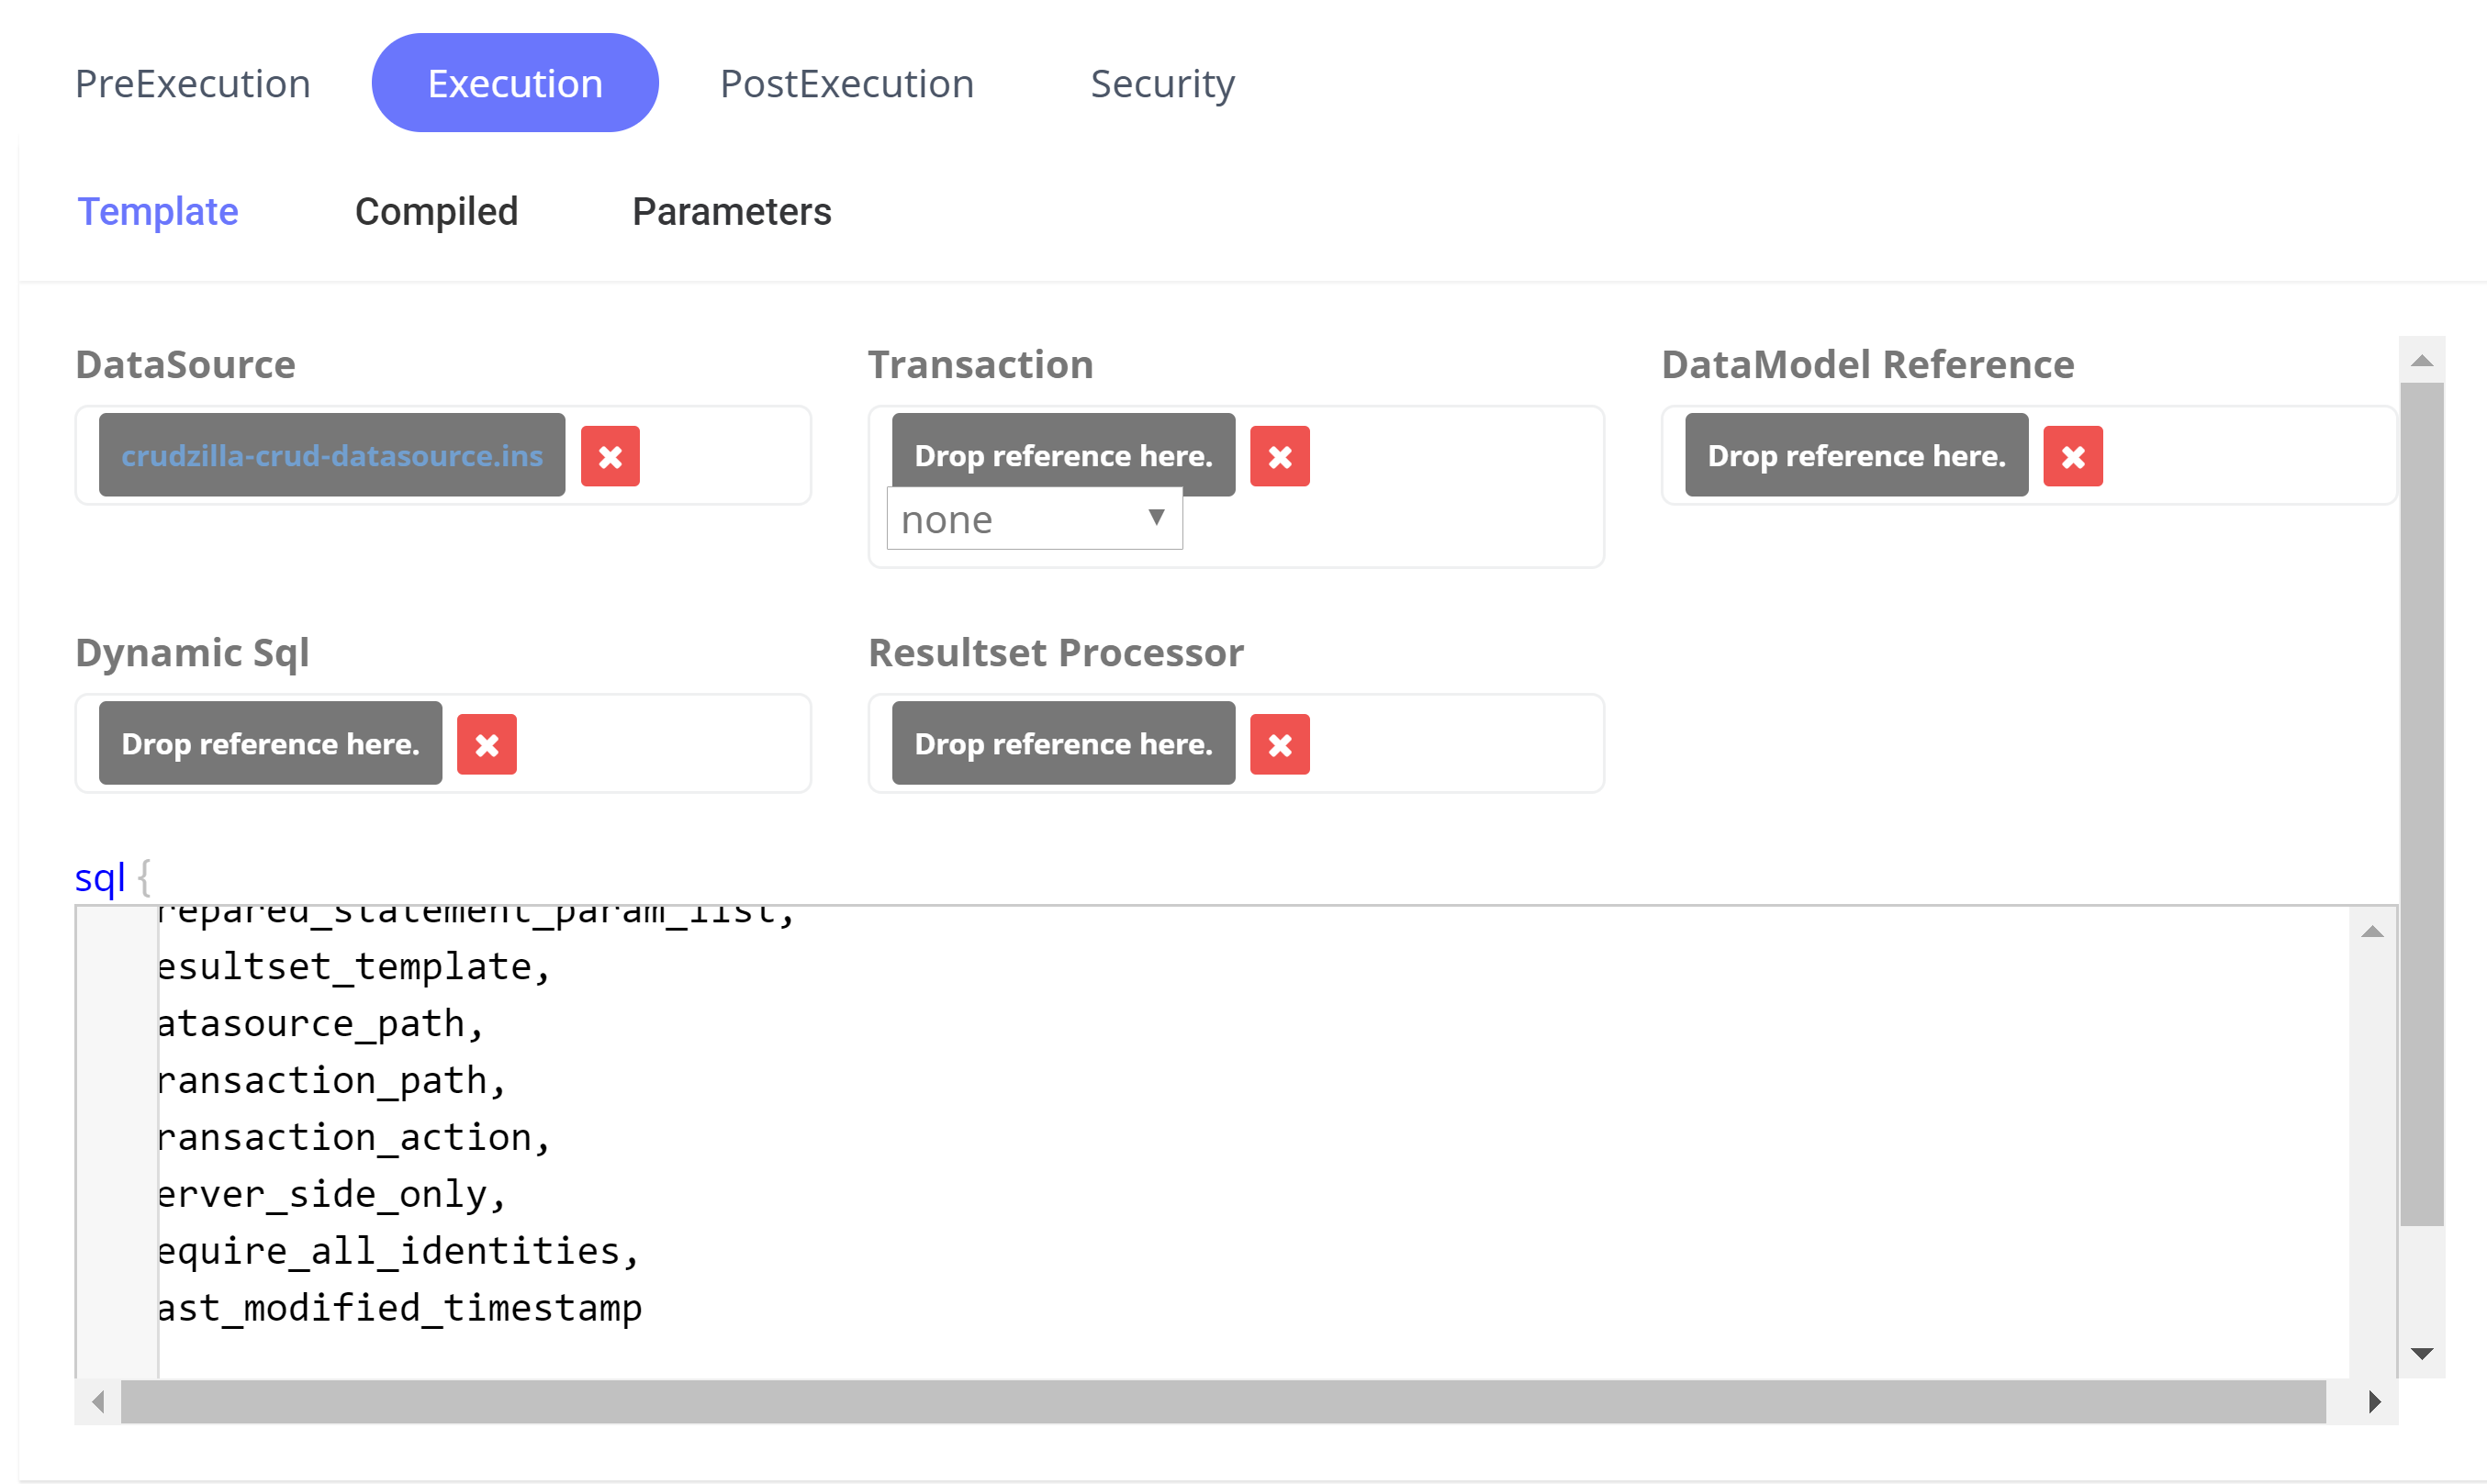
Task: Show the Template sub-tab
Action: pyautogui.click(x=158, y=212)
